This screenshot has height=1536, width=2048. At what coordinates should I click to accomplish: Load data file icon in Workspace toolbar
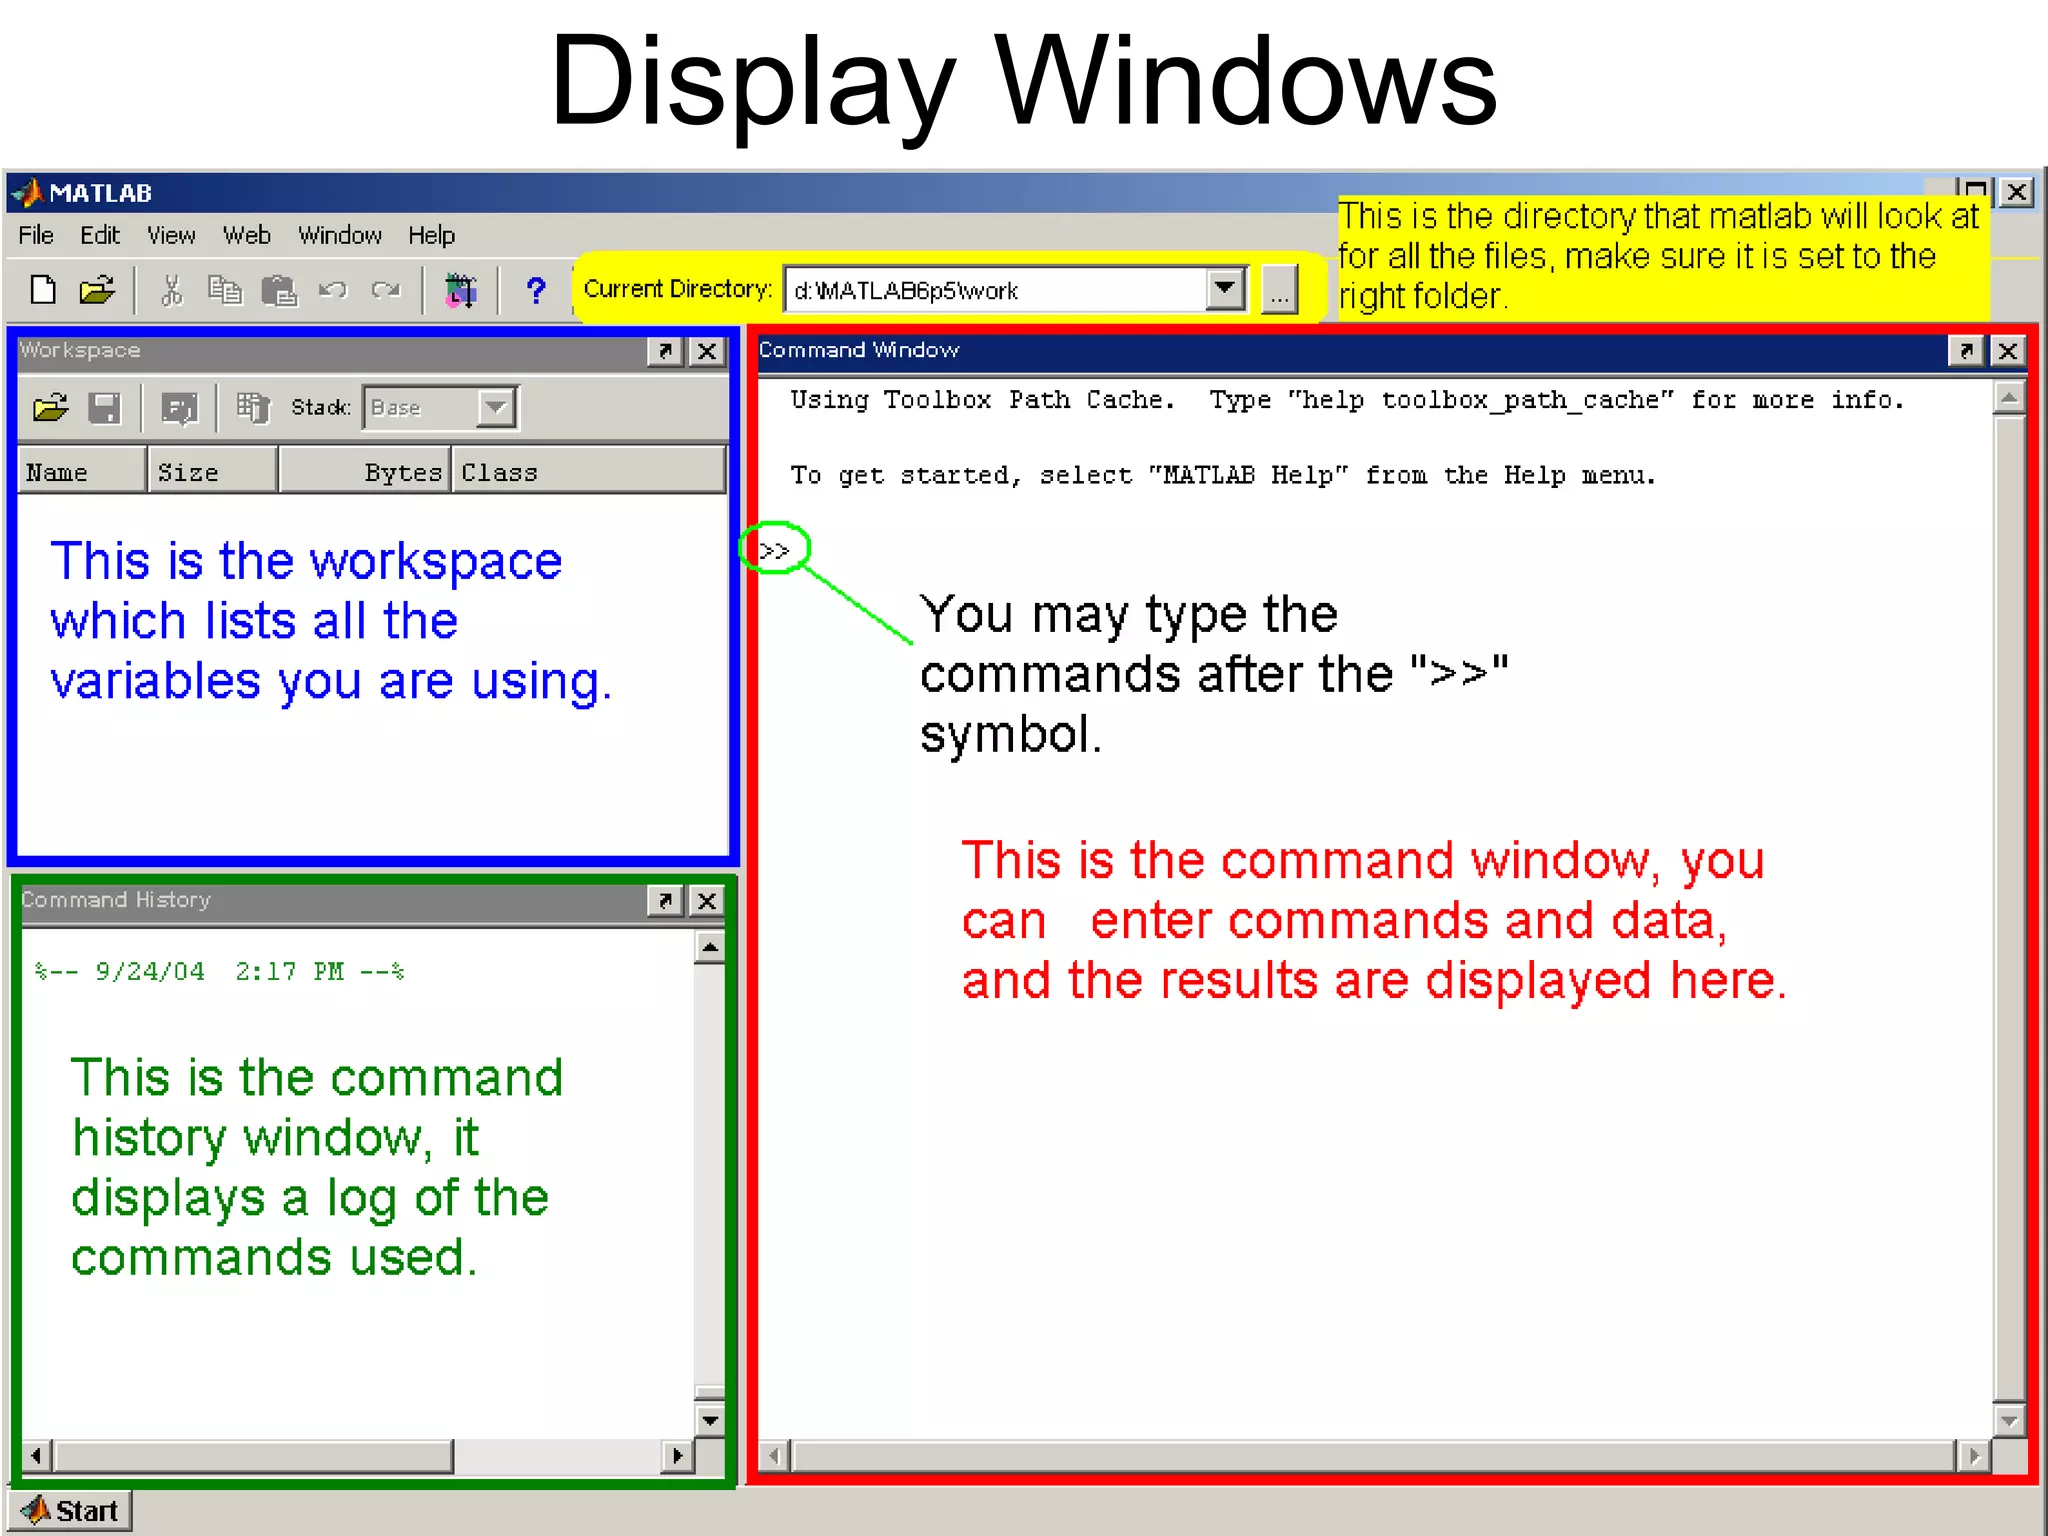pos(50,408)
